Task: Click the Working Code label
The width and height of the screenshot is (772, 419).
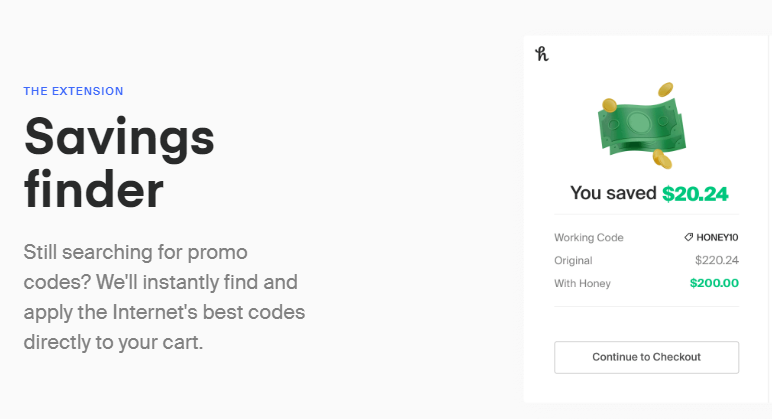Action: pos(589,237)
